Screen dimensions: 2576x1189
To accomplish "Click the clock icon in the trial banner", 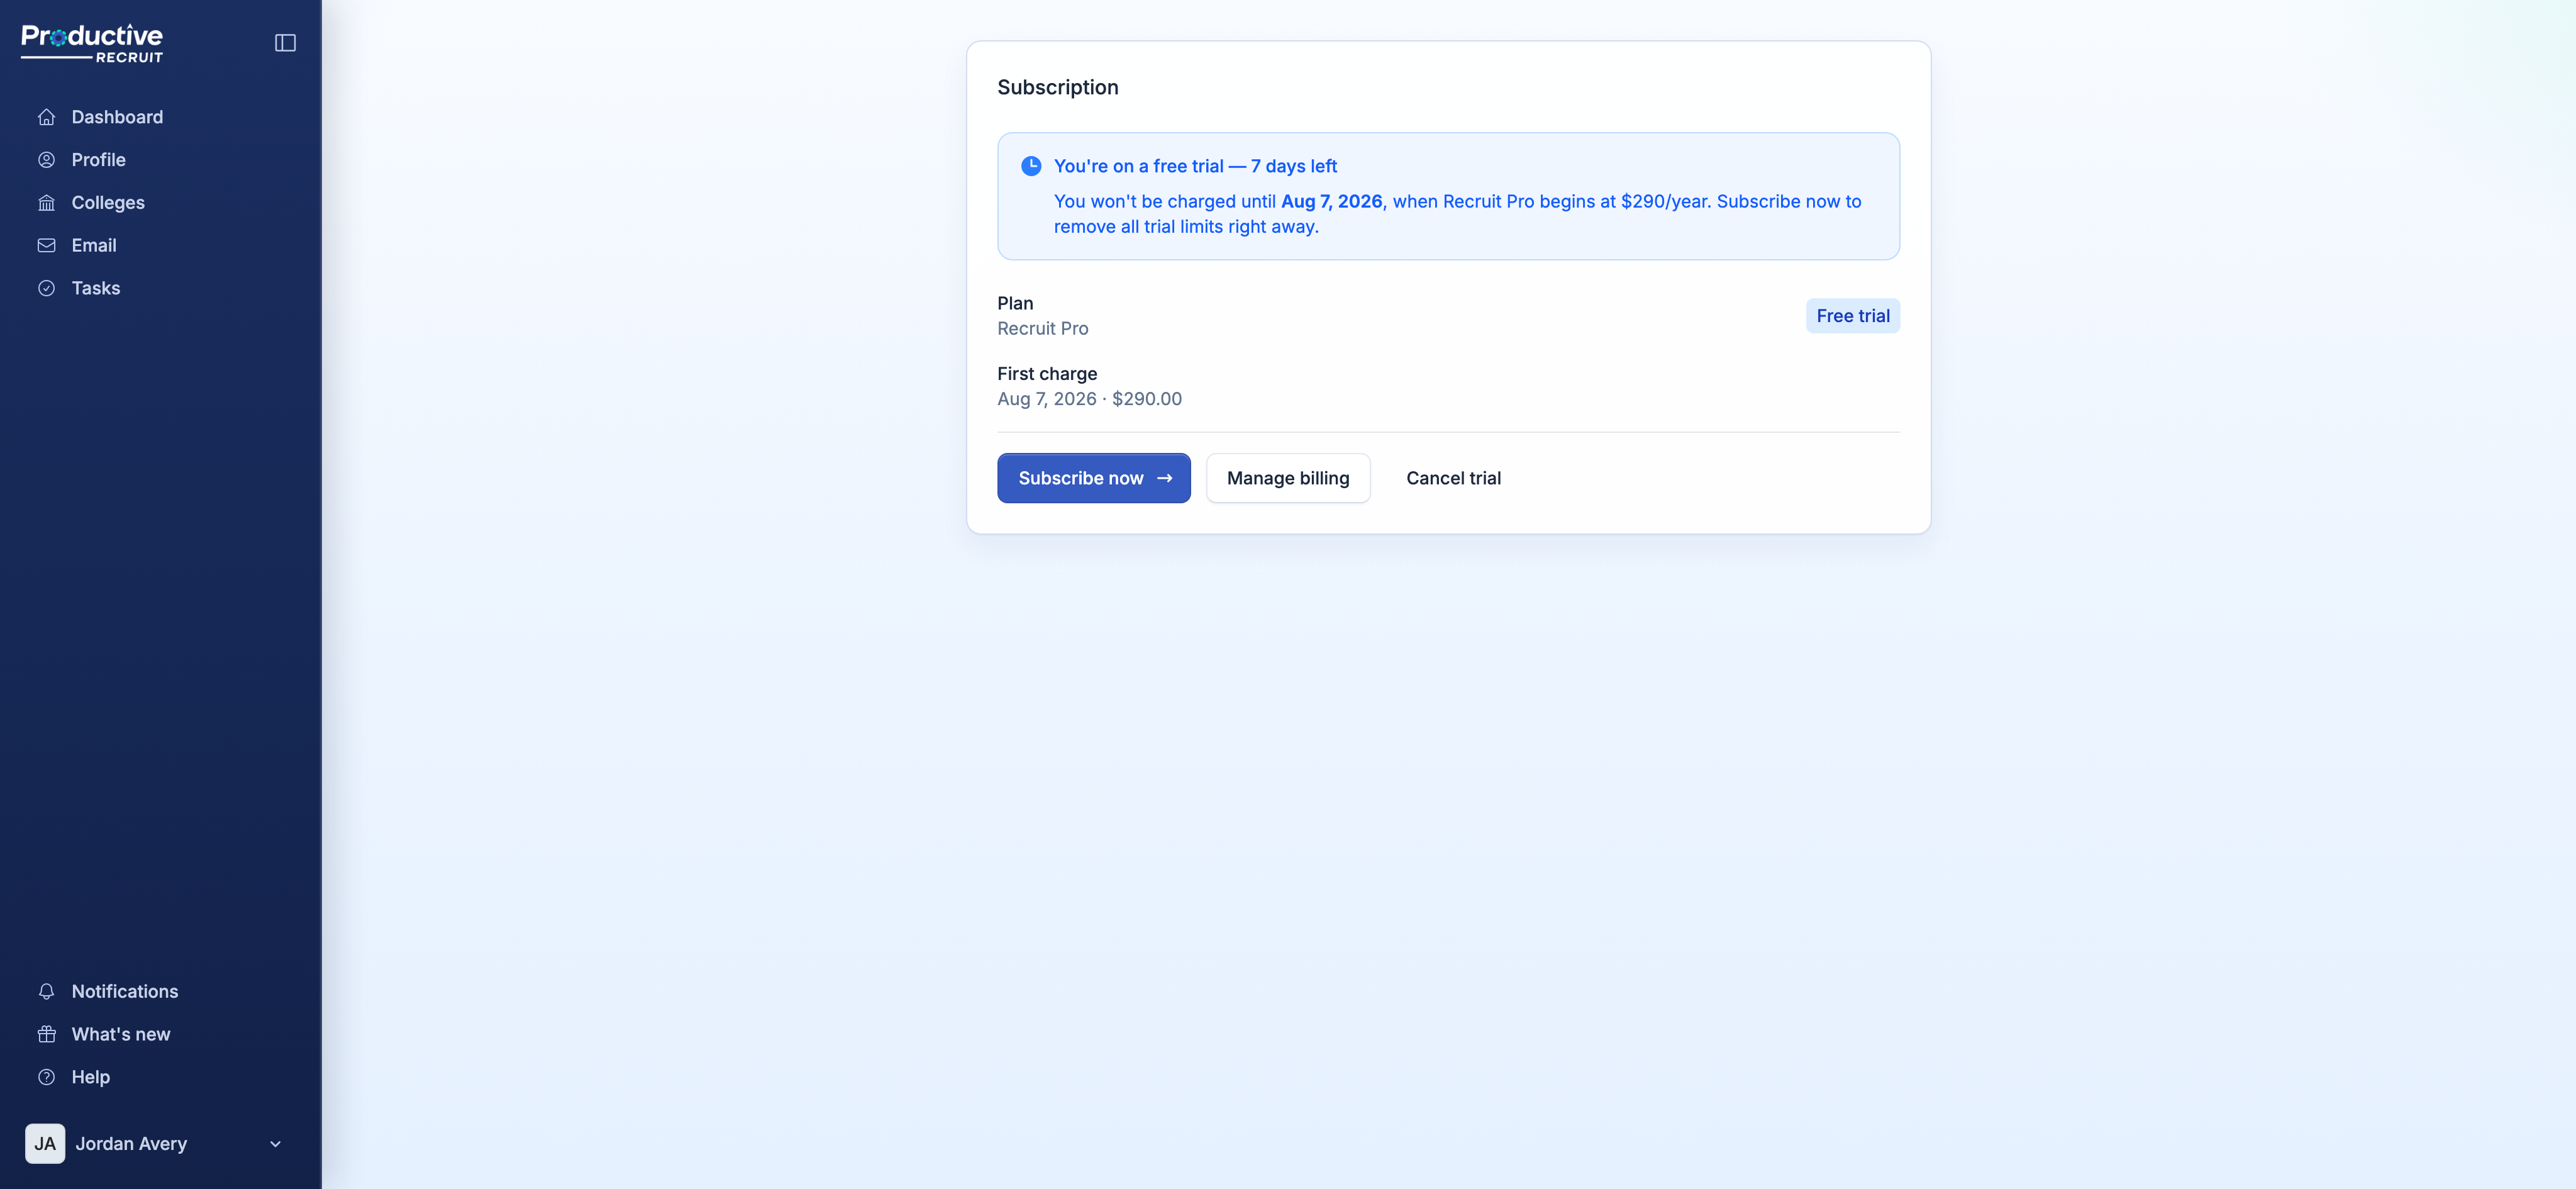I will [1031, 166].
